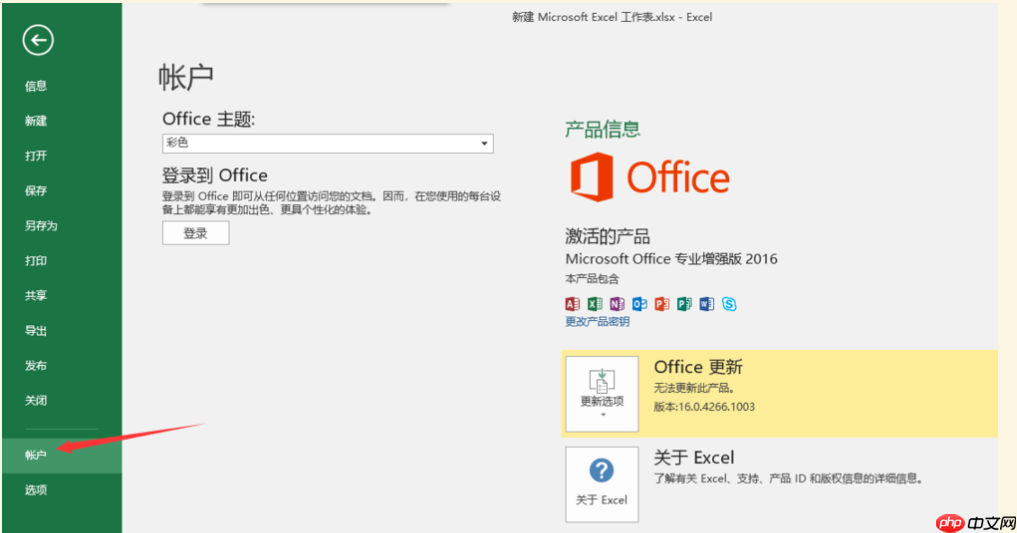The height and width of the screenshot is (533, 1017).
Task: Click the Outlook product icon
Action: [640, 304]
